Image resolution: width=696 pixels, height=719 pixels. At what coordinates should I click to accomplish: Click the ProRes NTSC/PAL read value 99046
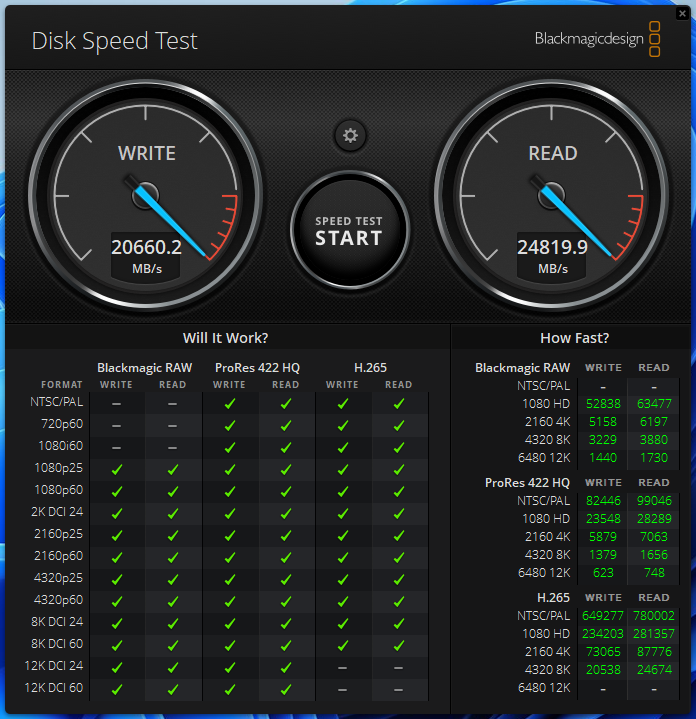click(654, 501)
